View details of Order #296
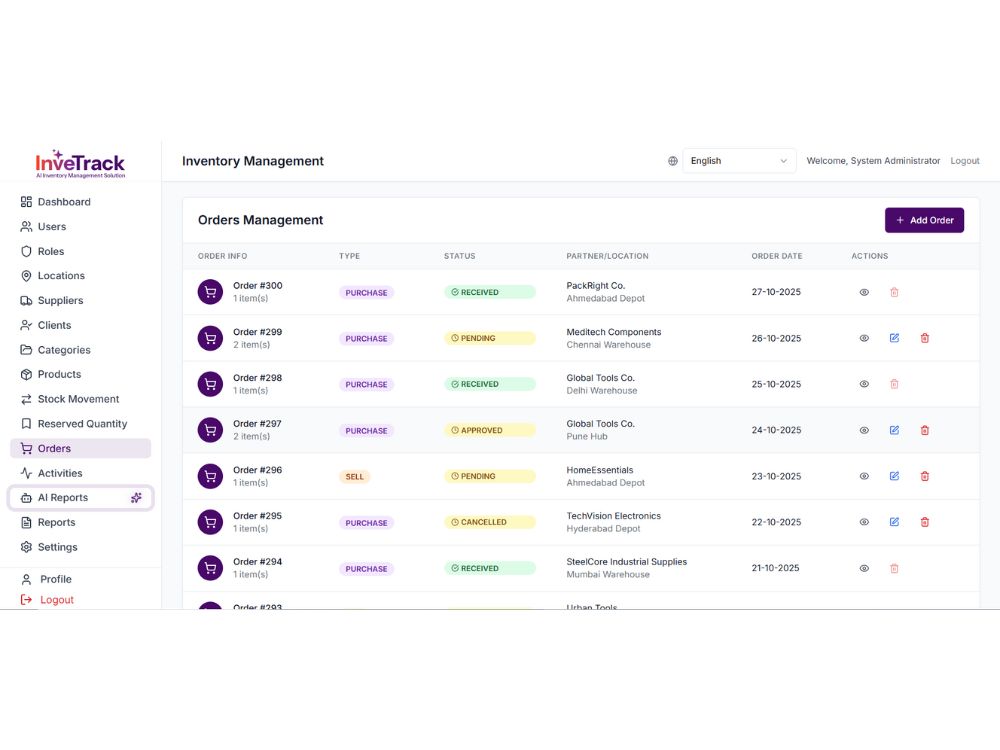The height and width of the screenshot is (750, 1000). (864, 476)
